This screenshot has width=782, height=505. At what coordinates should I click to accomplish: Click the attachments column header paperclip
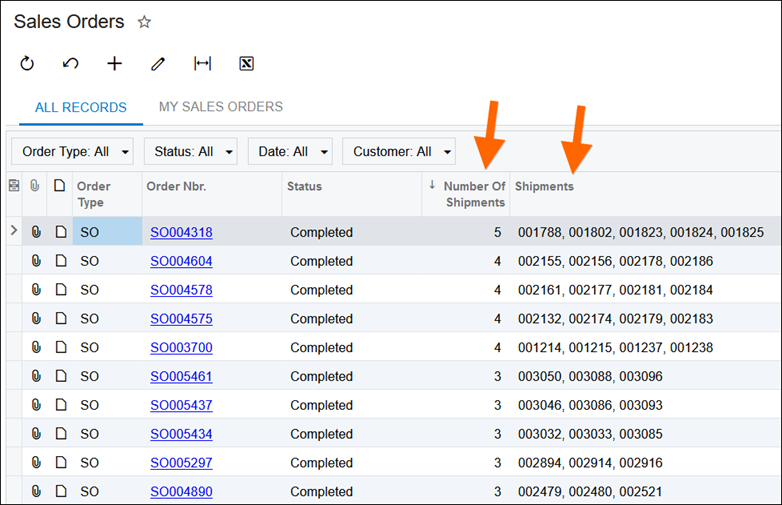34,186
